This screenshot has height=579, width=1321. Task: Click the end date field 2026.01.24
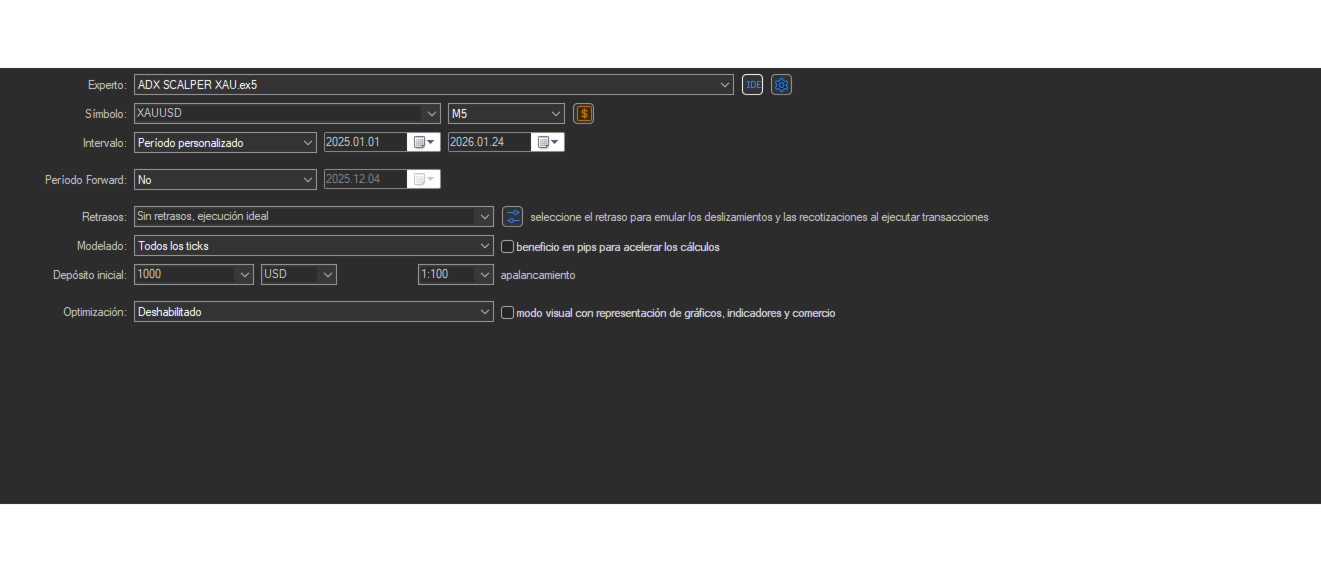pyautogui.click(x=490, y=142)
